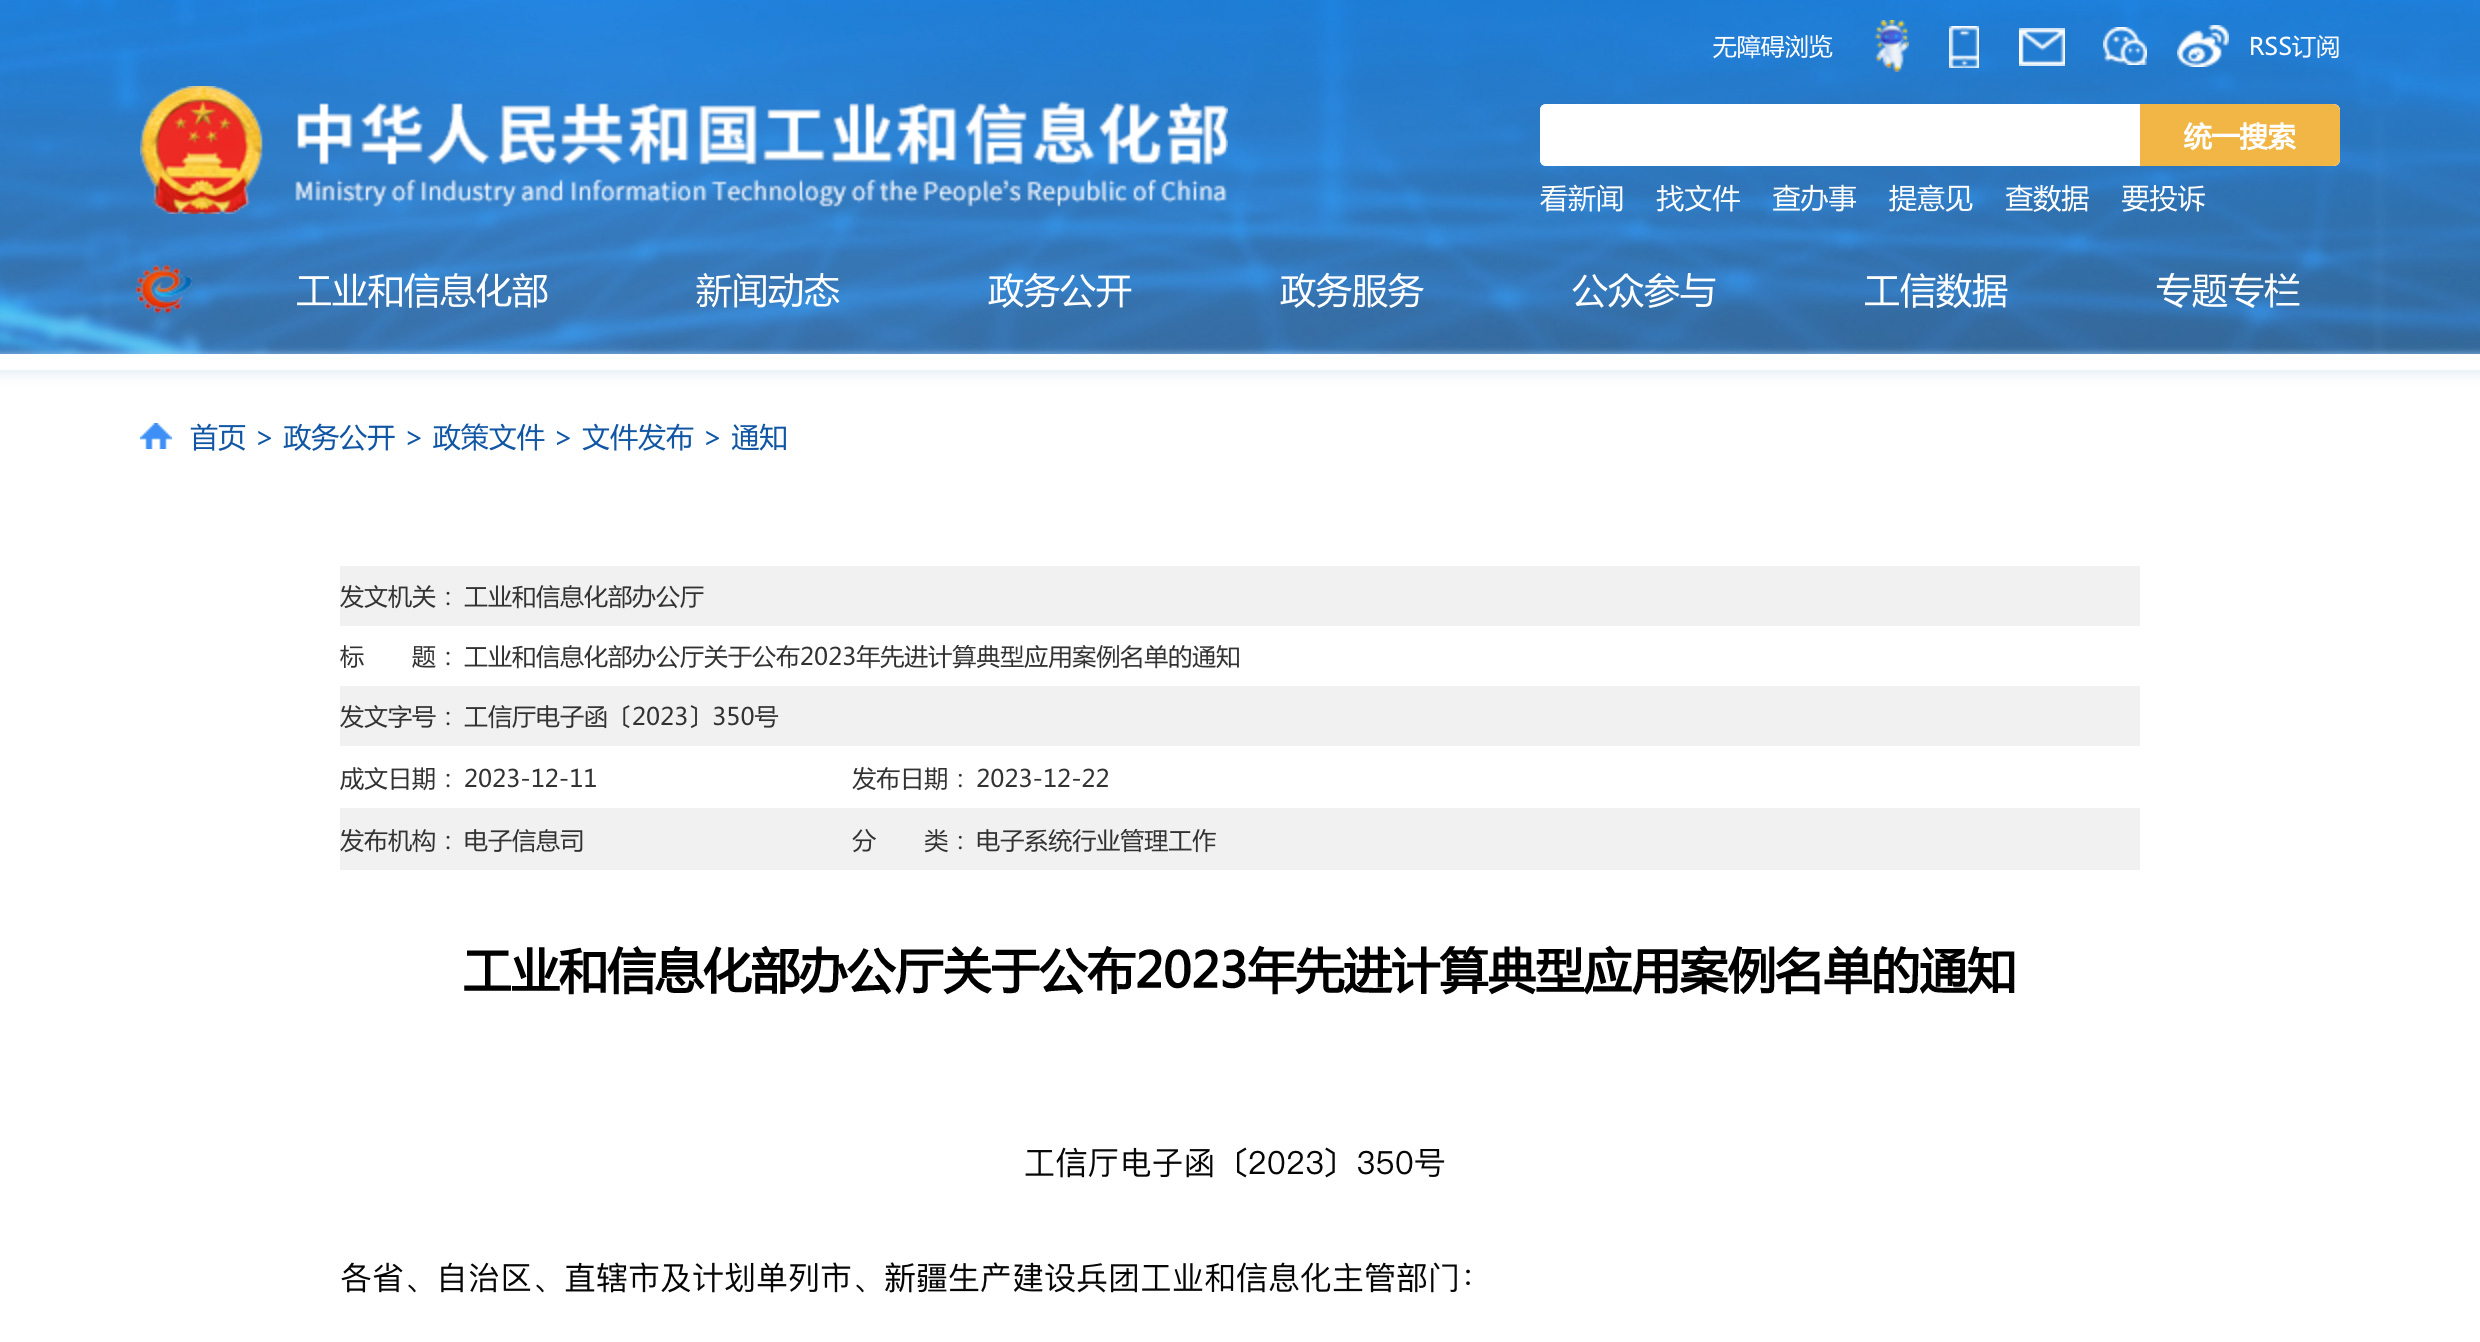Open the 政务公开 navigation menu
This screenshot has height=1342, width=2480.
(x=1059, y=291)
